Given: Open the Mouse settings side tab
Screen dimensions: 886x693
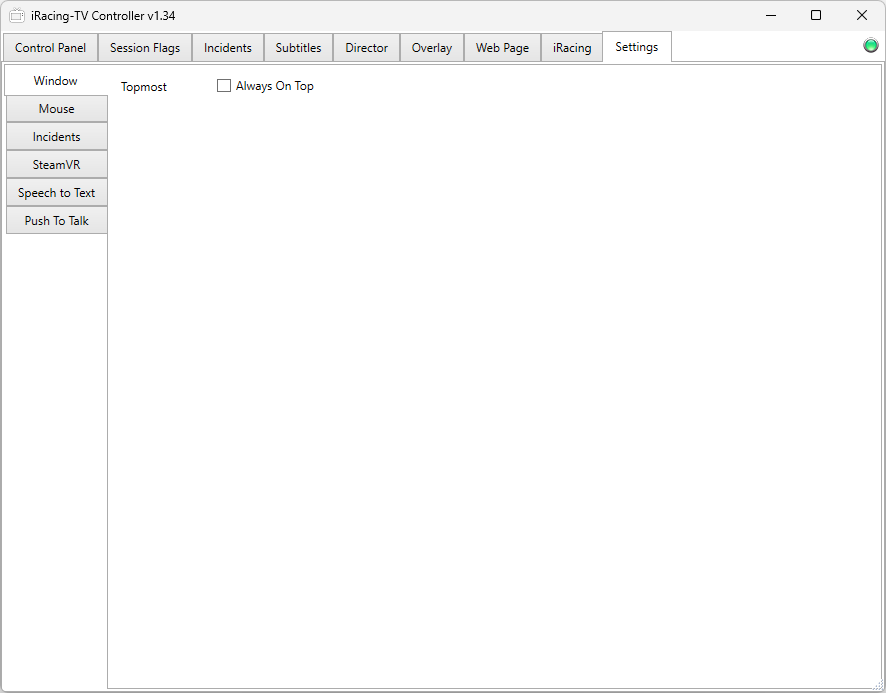Looking at the screenshot, I should [x=57, y=109].
